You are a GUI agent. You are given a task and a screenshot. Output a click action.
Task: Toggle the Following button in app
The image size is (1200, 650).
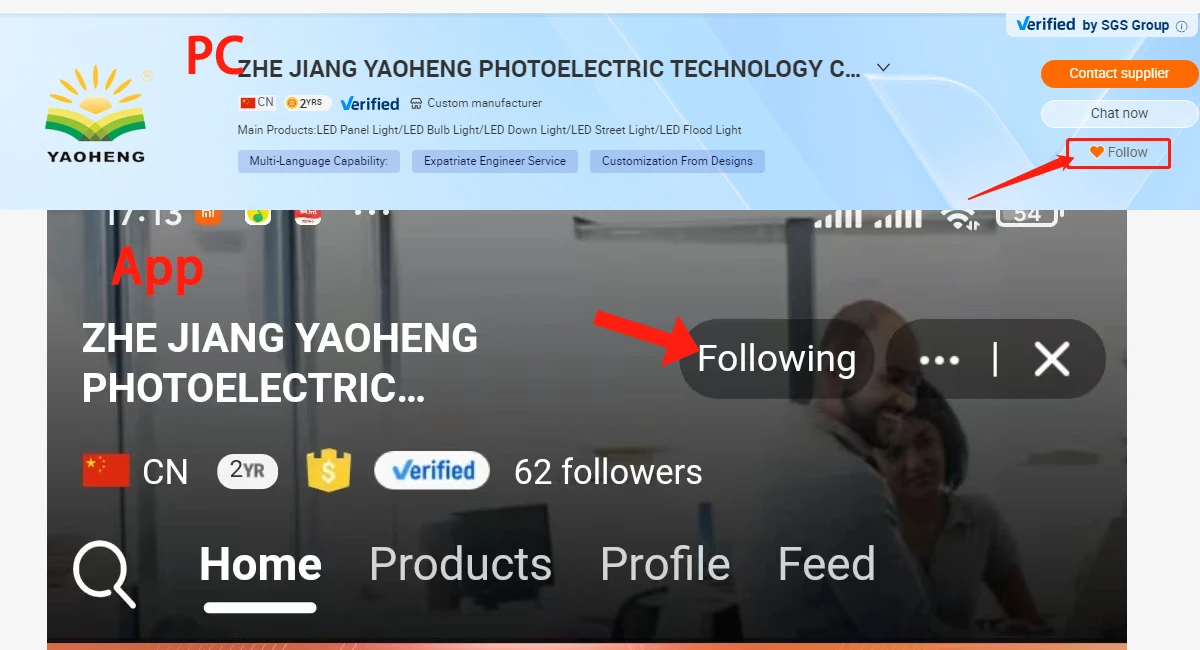tap(776, 359)
